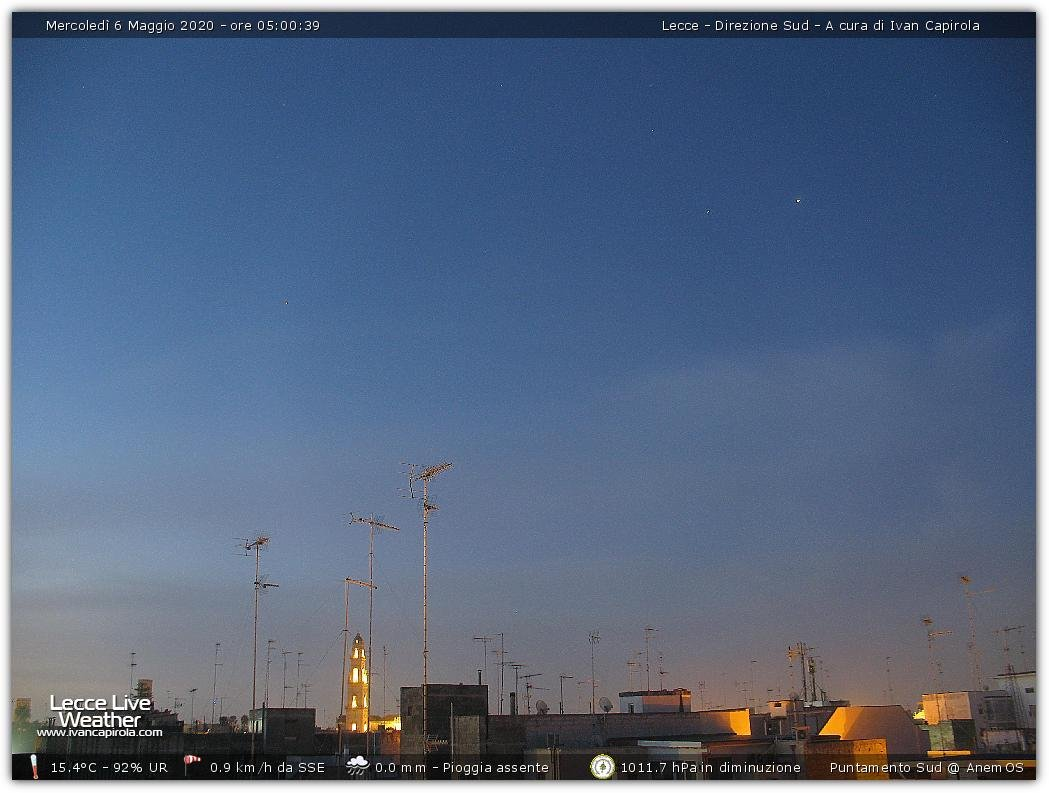Click the rain cloud icon
Screen dimensions: 1049x793
(x=357, y=766)
